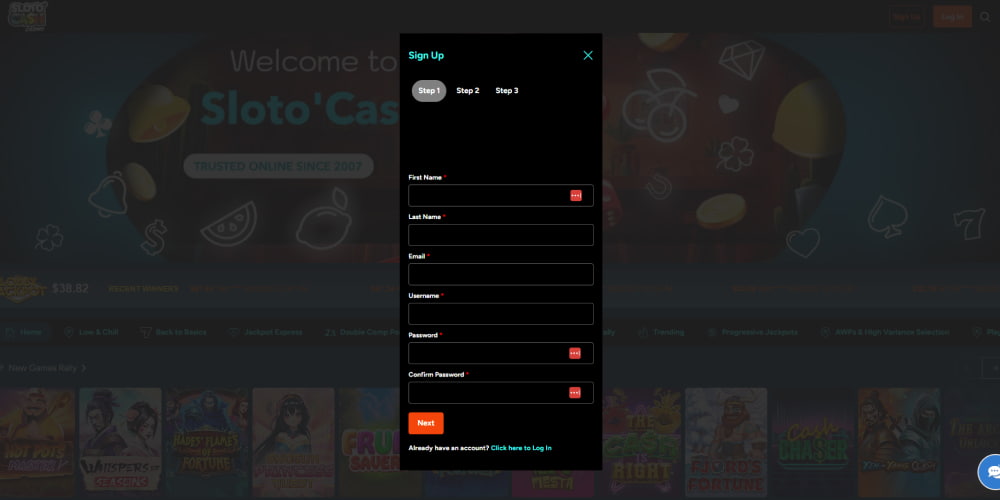This screenshot has height=500, width=1000.
Task: Open the search magnifier icon in header
Action: coord(985,17)
